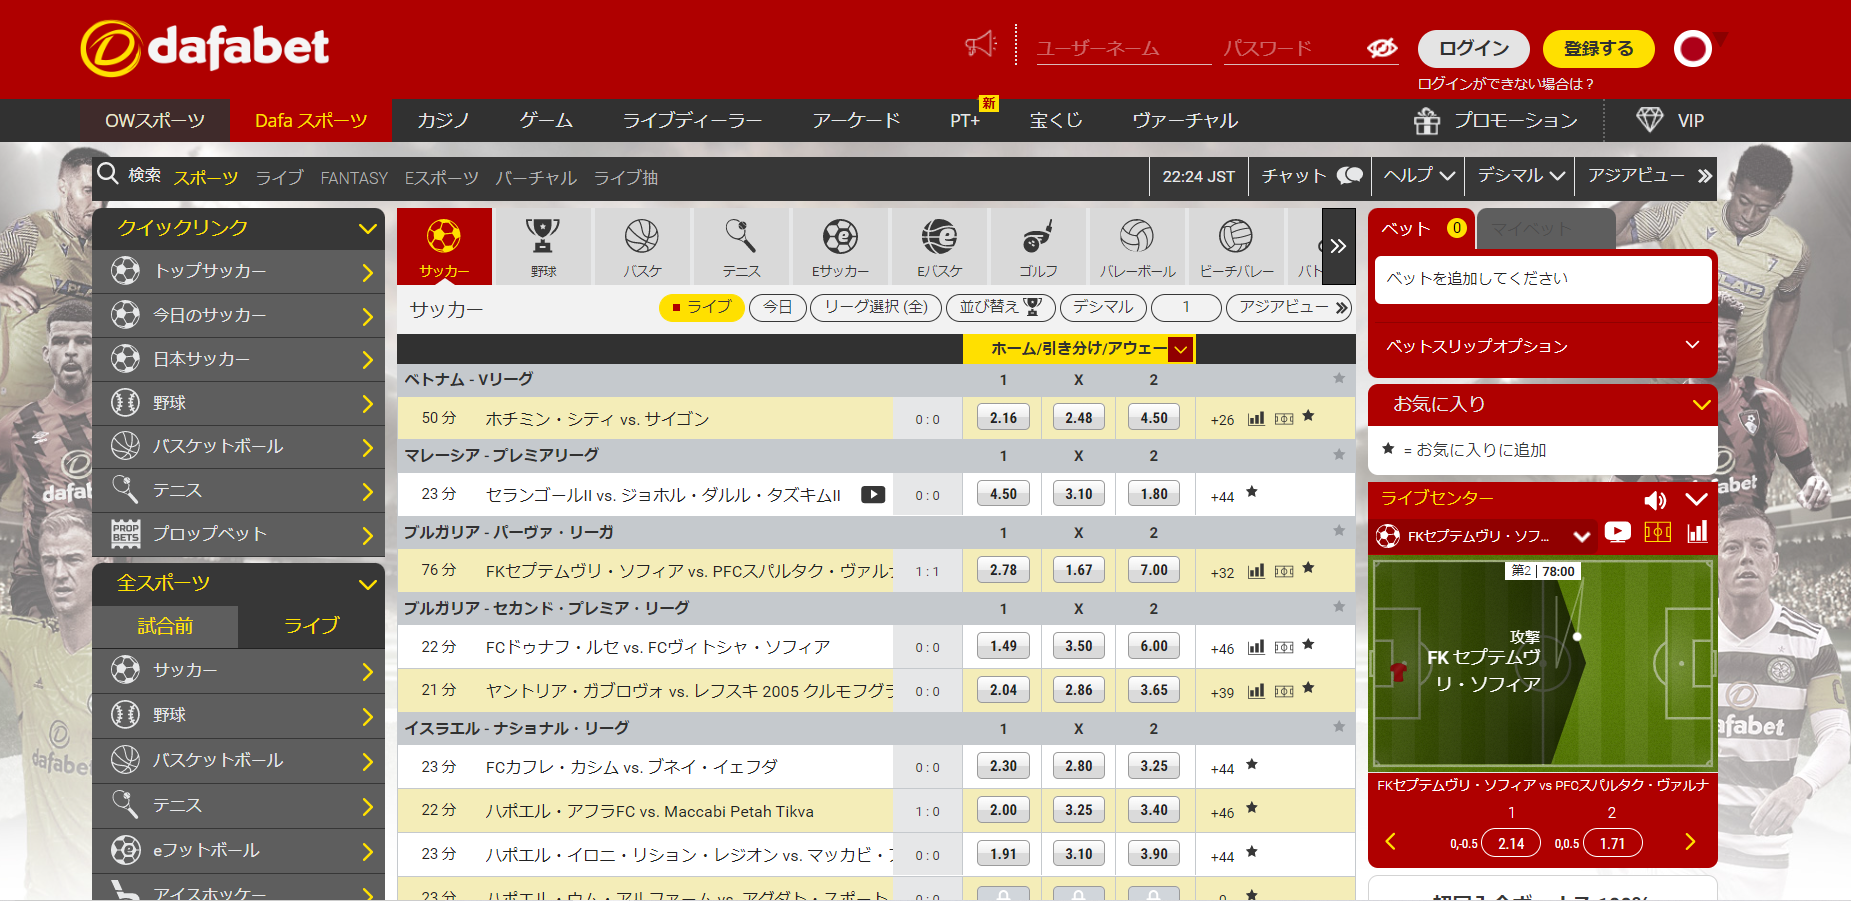Switch to the 試合前 pre-match tab
Image resolution: width=1851 pixels, height=901 pixels.
pyautogui.click(x=165, y=626)
